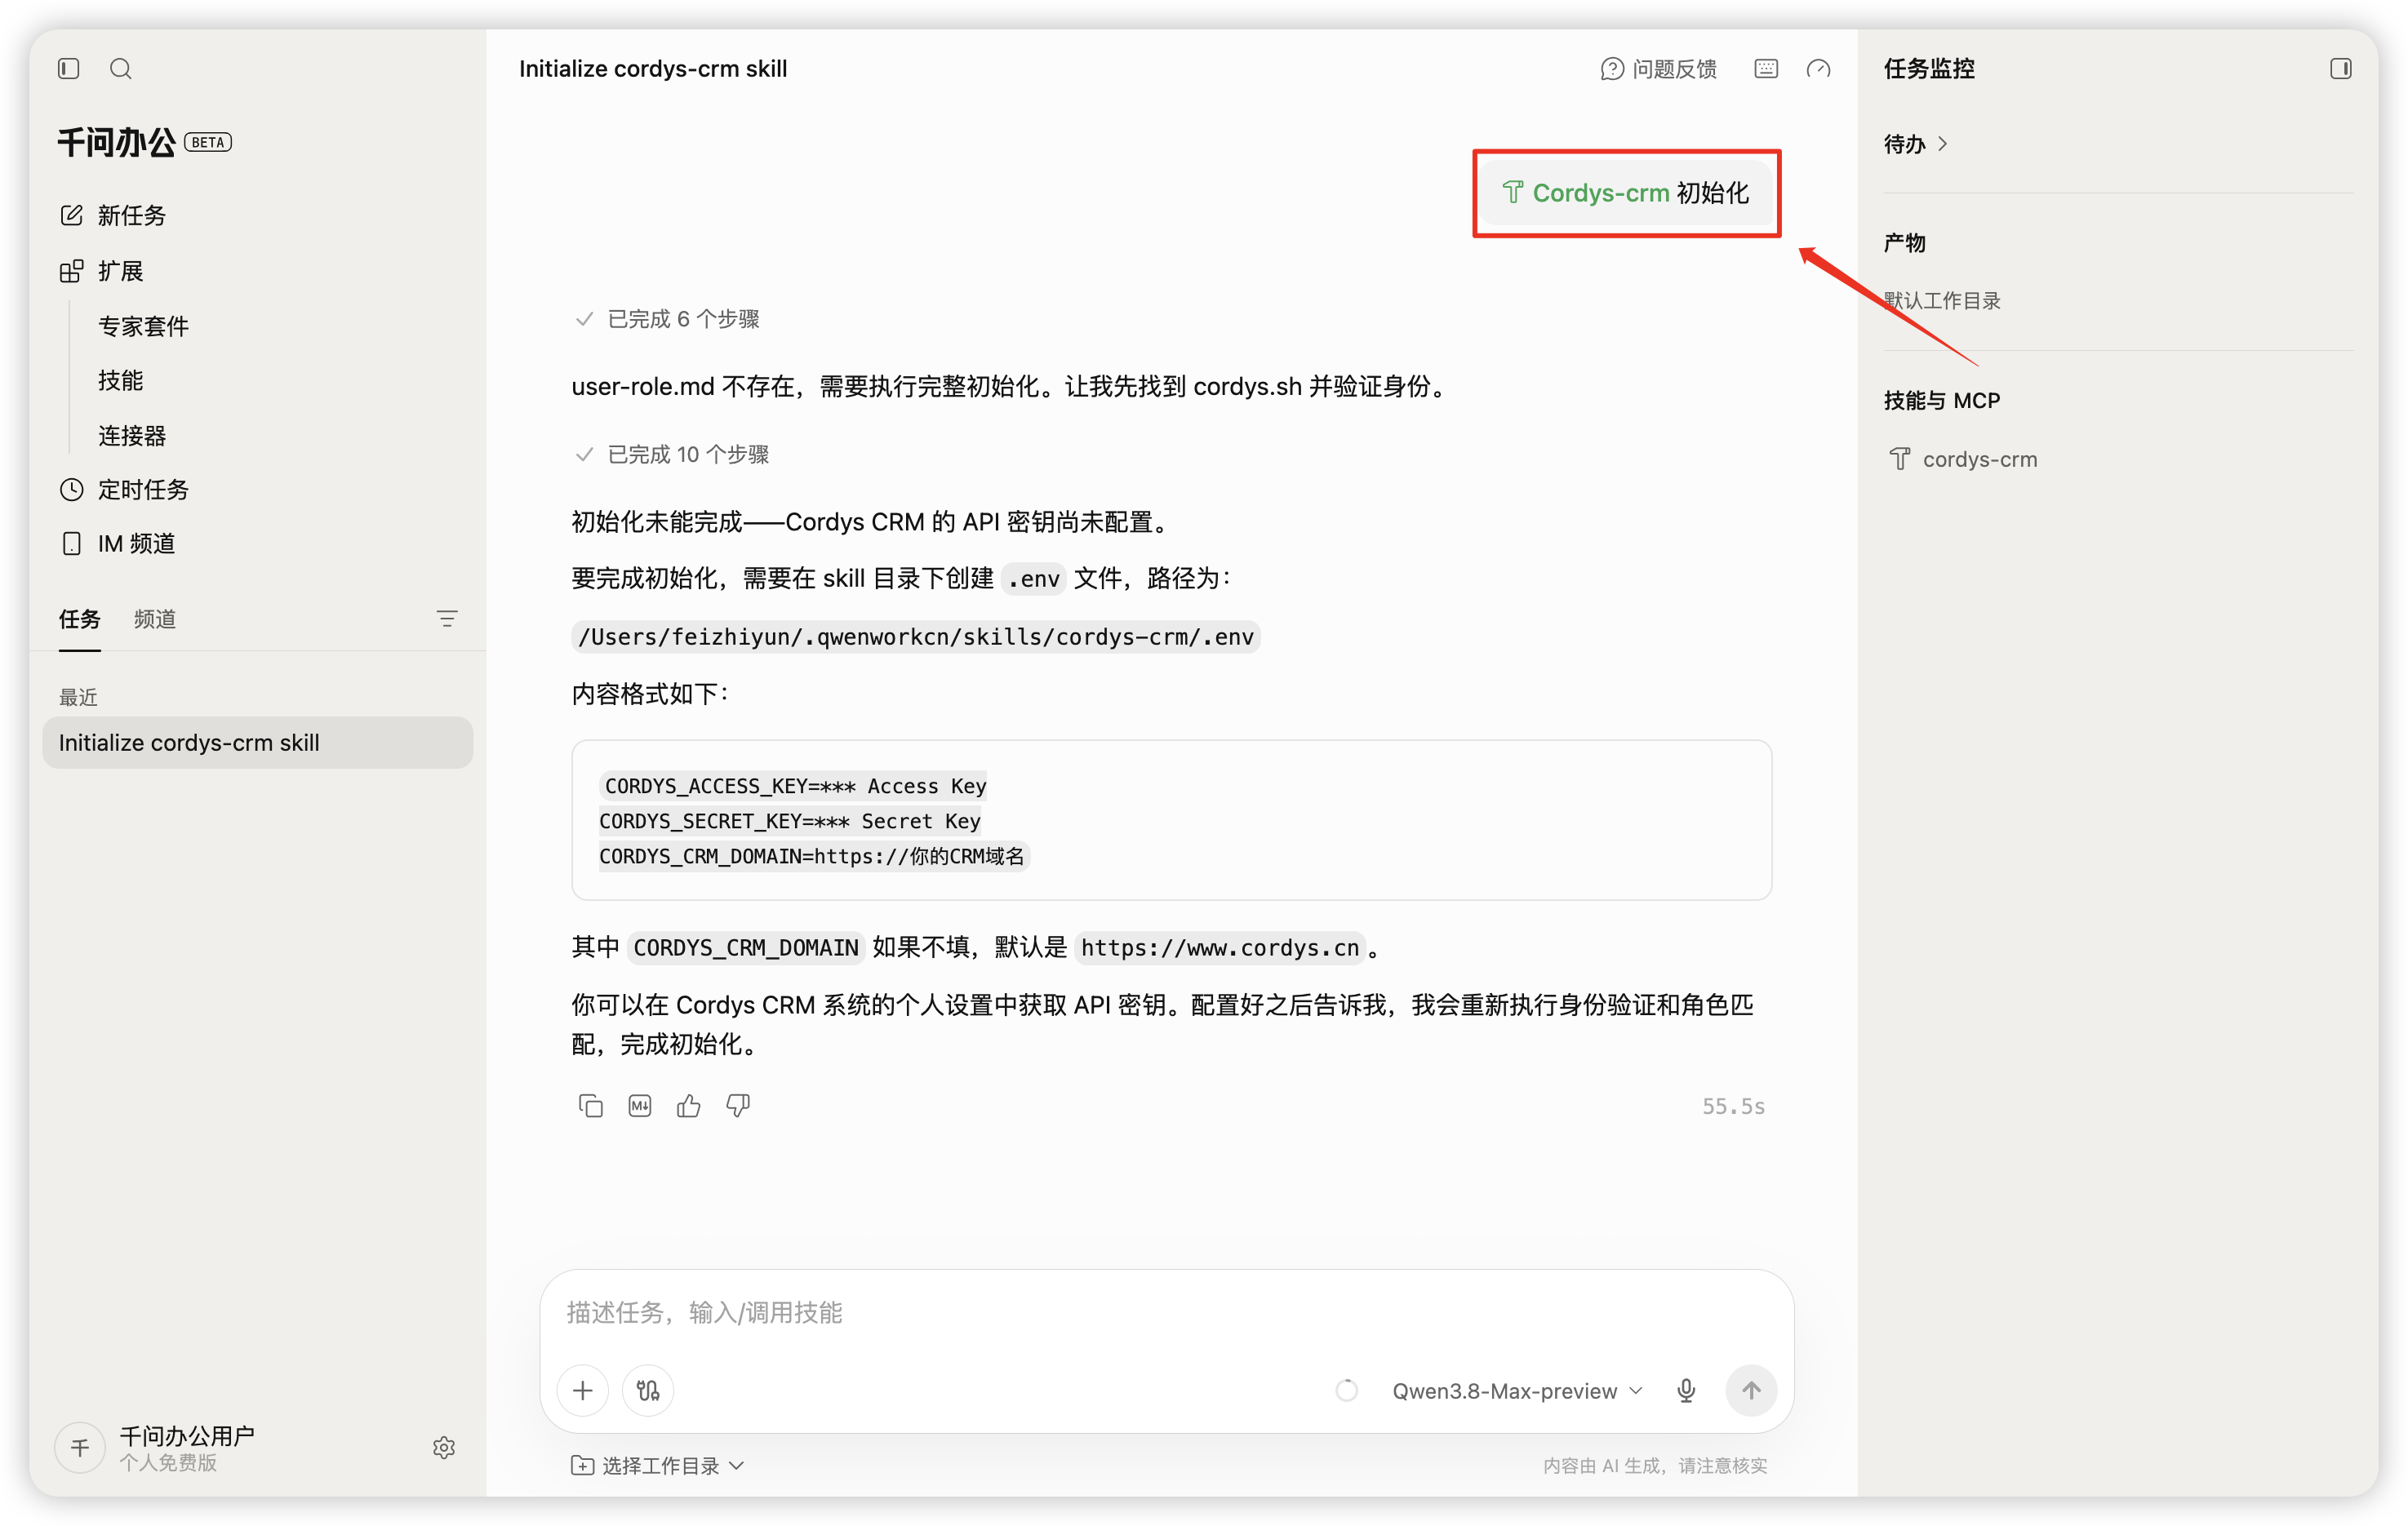Click the plus attachment button
The image size is (2408, 1526).
[583, 1390]
